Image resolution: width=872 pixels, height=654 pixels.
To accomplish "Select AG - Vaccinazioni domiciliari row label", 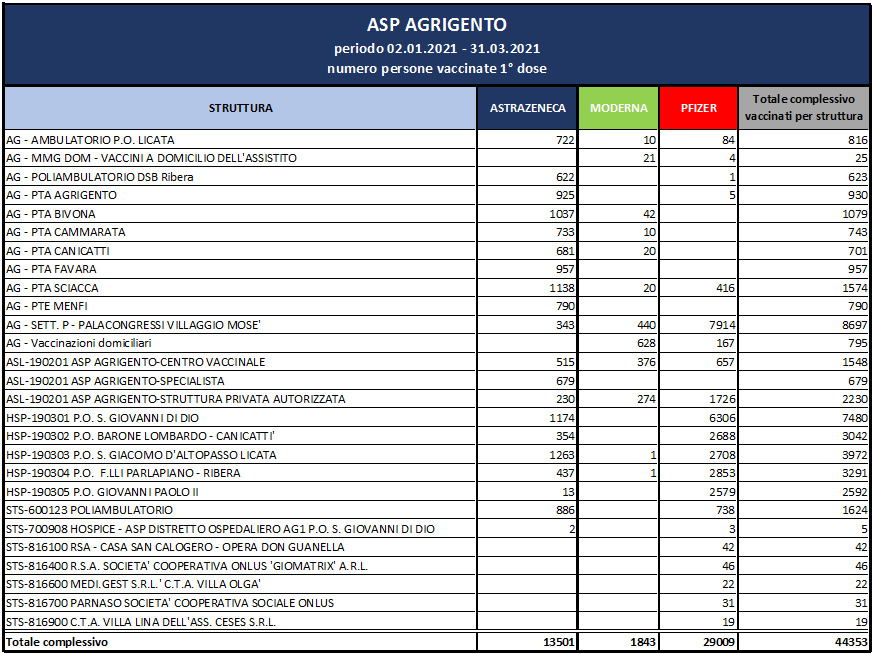I will [x=79, y=344].
